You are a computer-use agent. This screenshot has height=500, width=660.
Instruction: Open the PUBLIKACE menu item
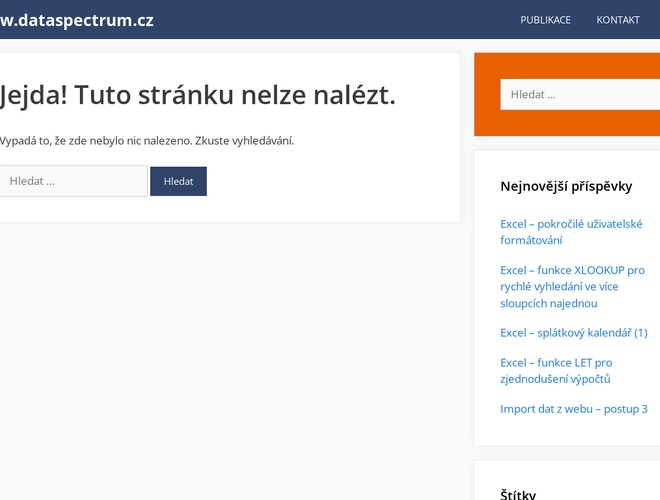pos(545,20)
